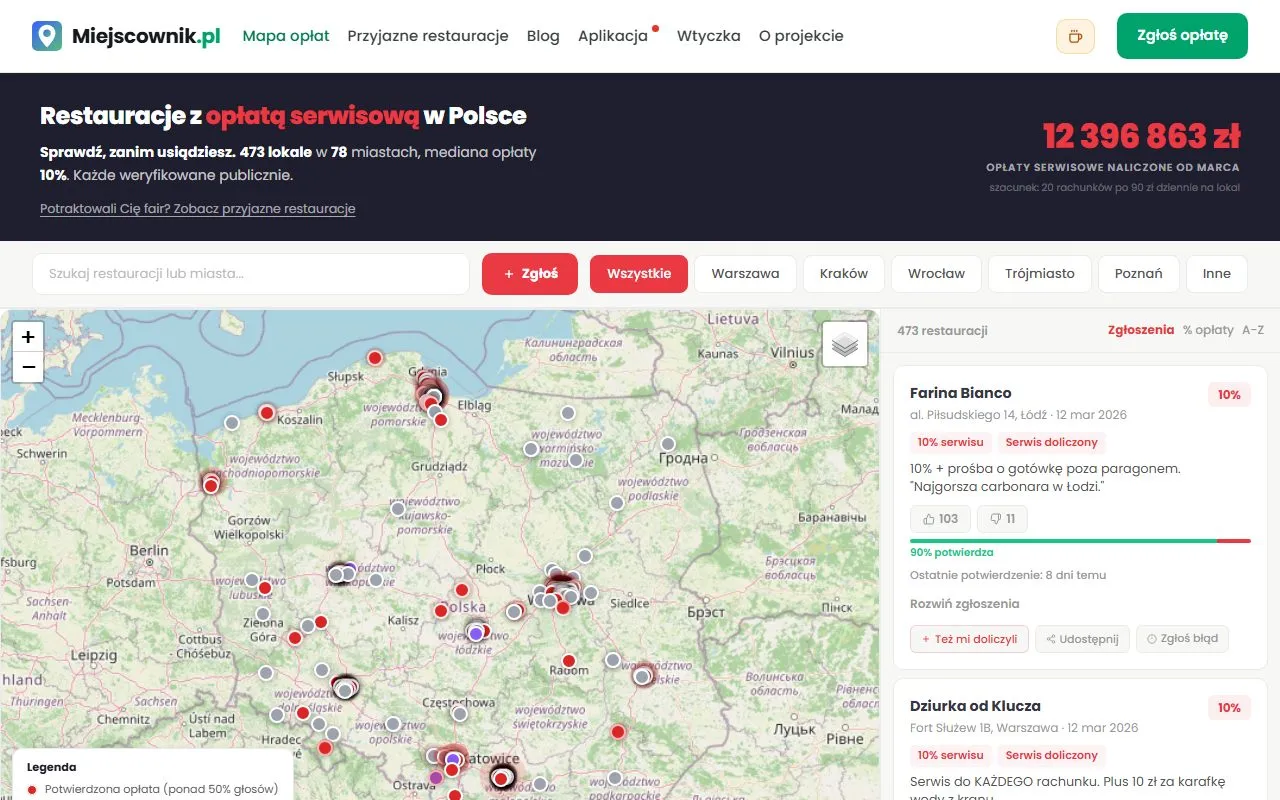Screen dimensions: 1280x800
Task: Open the coffee cup donate icon
Action: click(x=1075, y=36)
